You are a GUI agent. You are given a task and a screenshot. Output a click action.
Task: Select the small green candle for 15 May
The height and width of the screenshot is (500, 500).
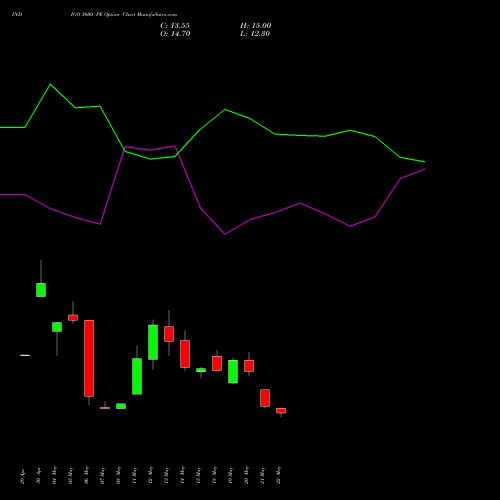[201, 370]
